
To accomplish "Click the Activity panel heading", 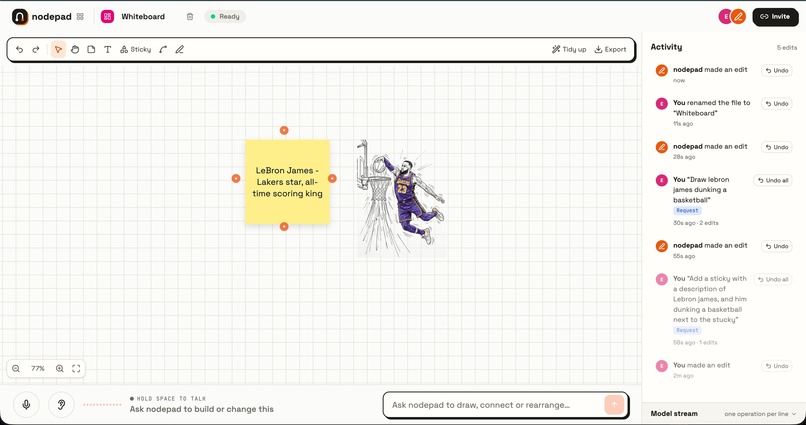I will (666, 47).
